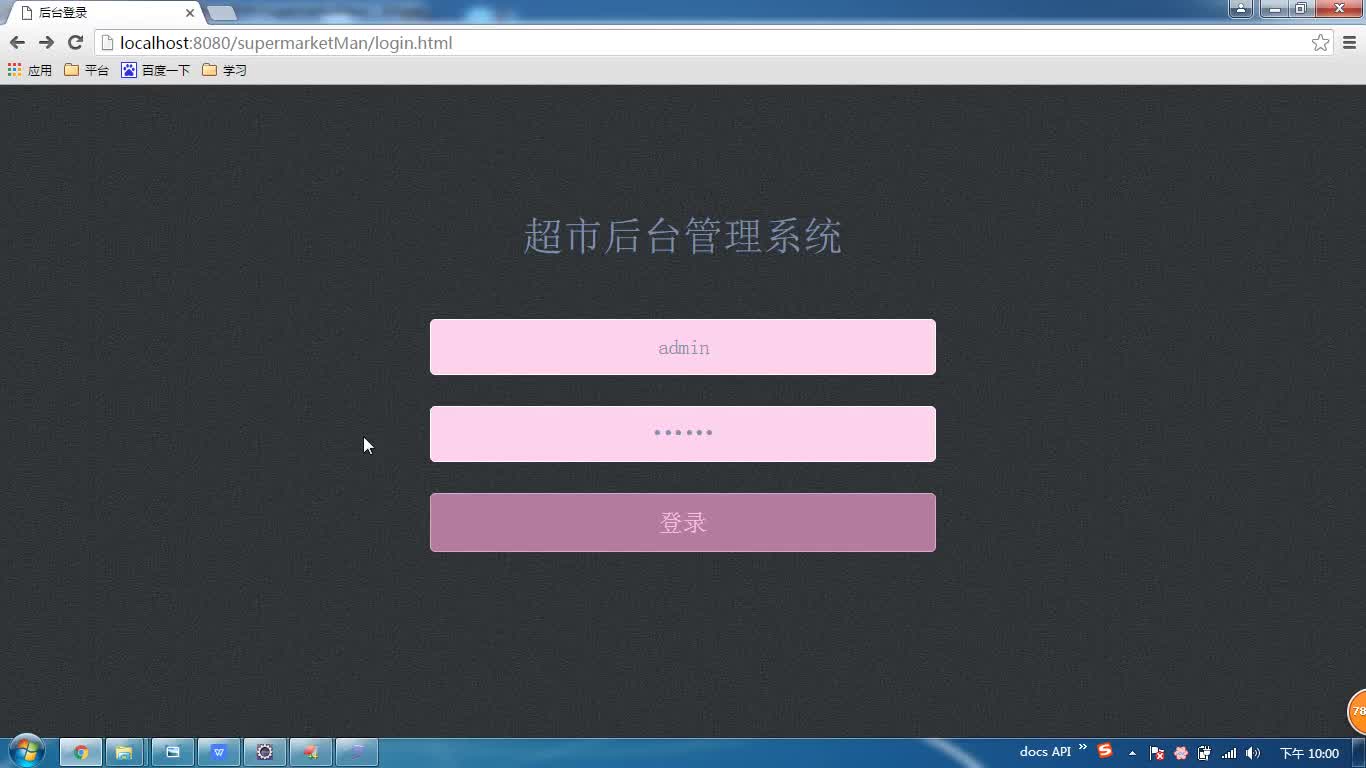Open the 应用 apps shortcut
This screenshot has width=1366, height=768.
point(30,70)
